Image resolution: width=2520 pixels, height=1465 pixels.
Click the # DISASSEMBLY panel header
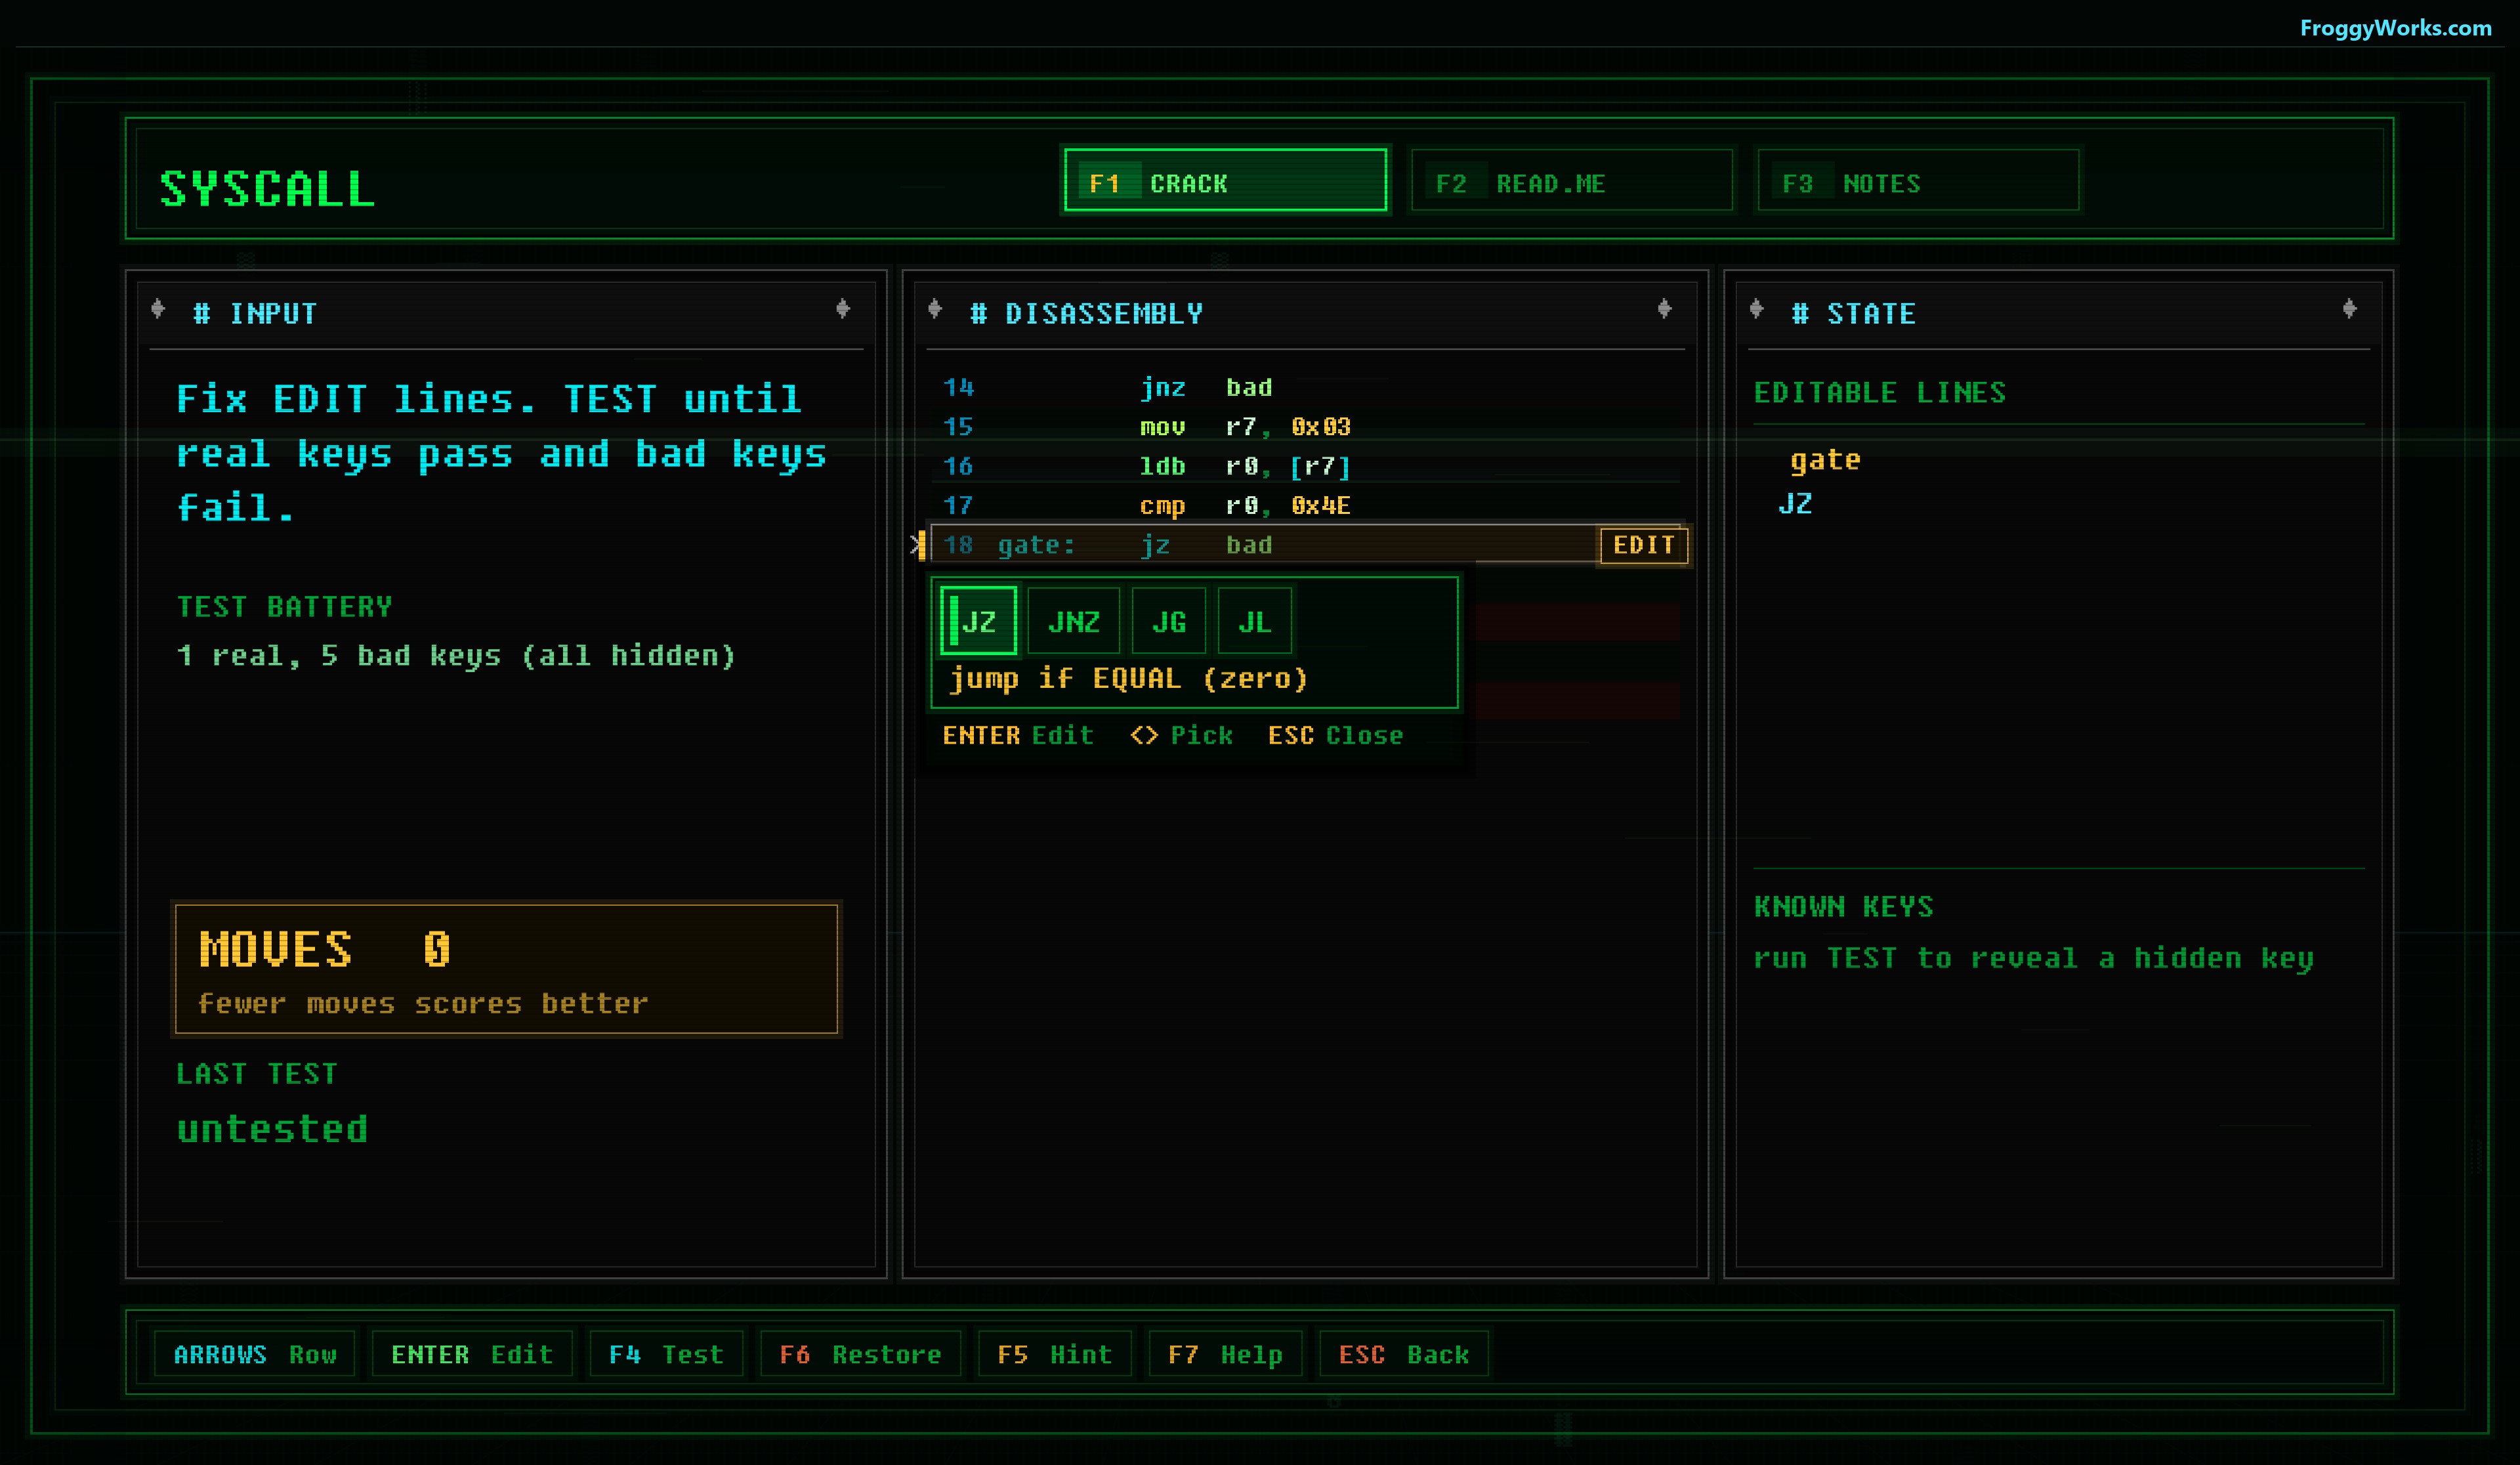point(1087,314)
